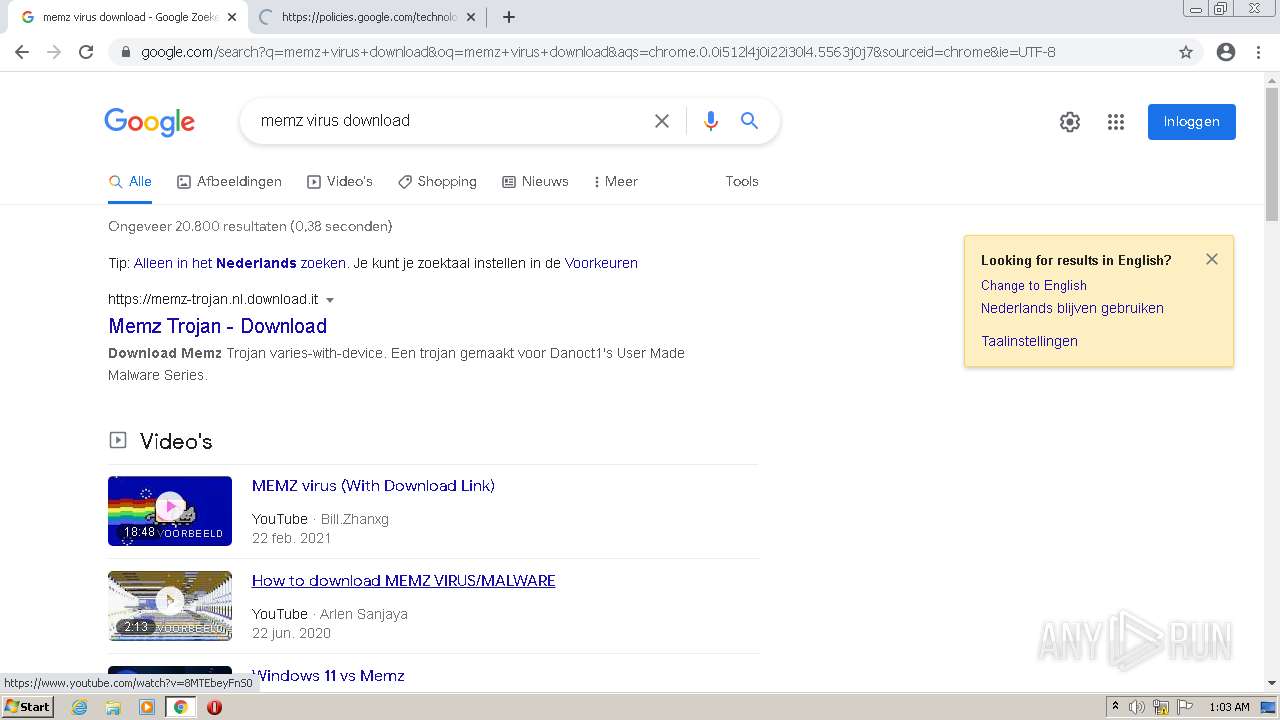This screenshot has width=1280, height=720.
Task: Submit search with the magnifier icon
Action: 749,121
